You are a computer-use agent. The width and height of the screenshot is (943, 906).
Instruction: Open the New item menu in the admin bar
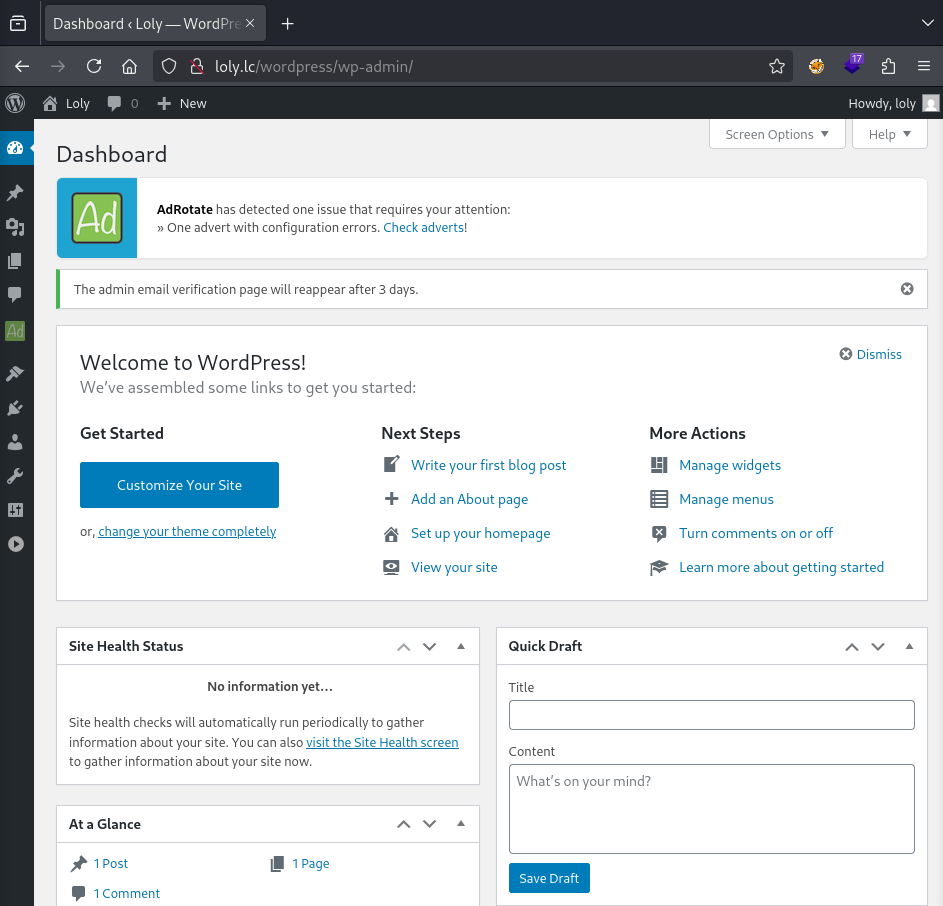click(181, 103)
